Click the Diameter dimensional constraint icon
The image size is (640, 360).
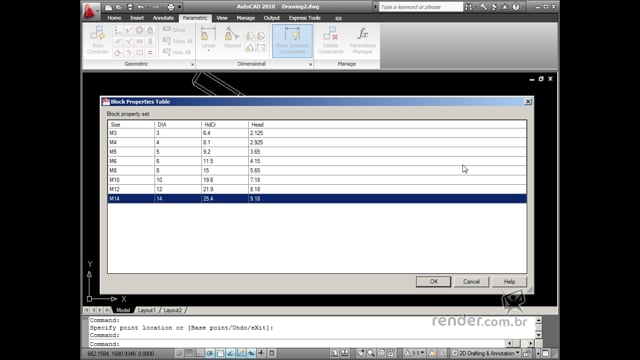click(x=261, y=36)
